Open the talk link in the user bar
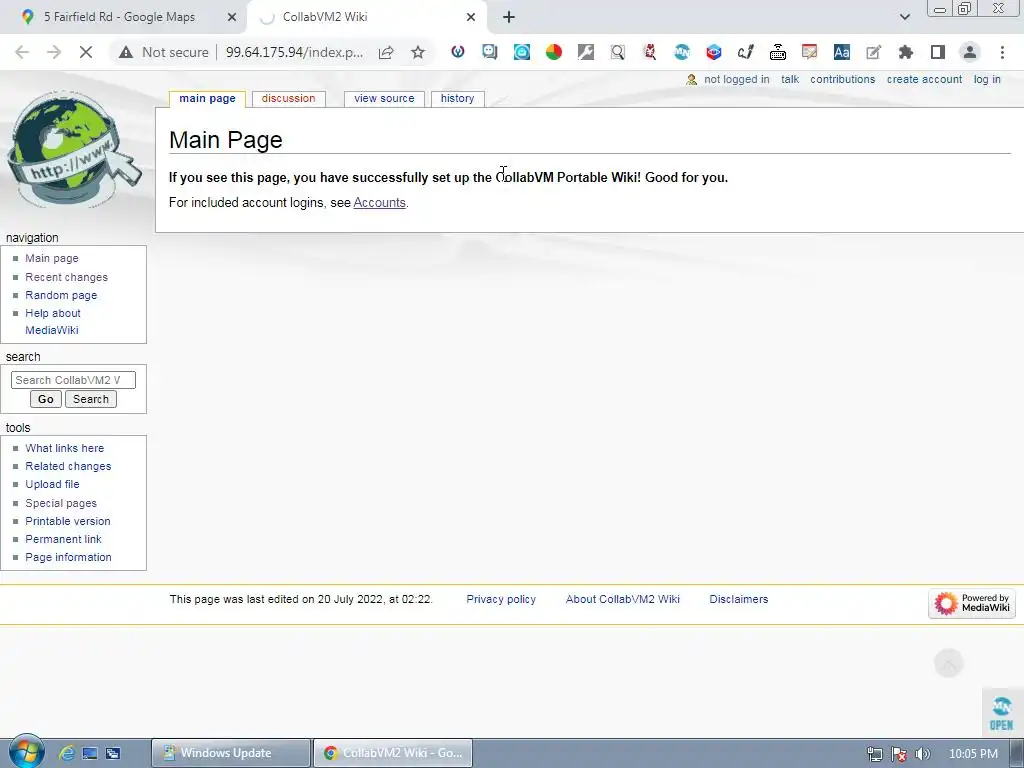 [x=790, y=79]
